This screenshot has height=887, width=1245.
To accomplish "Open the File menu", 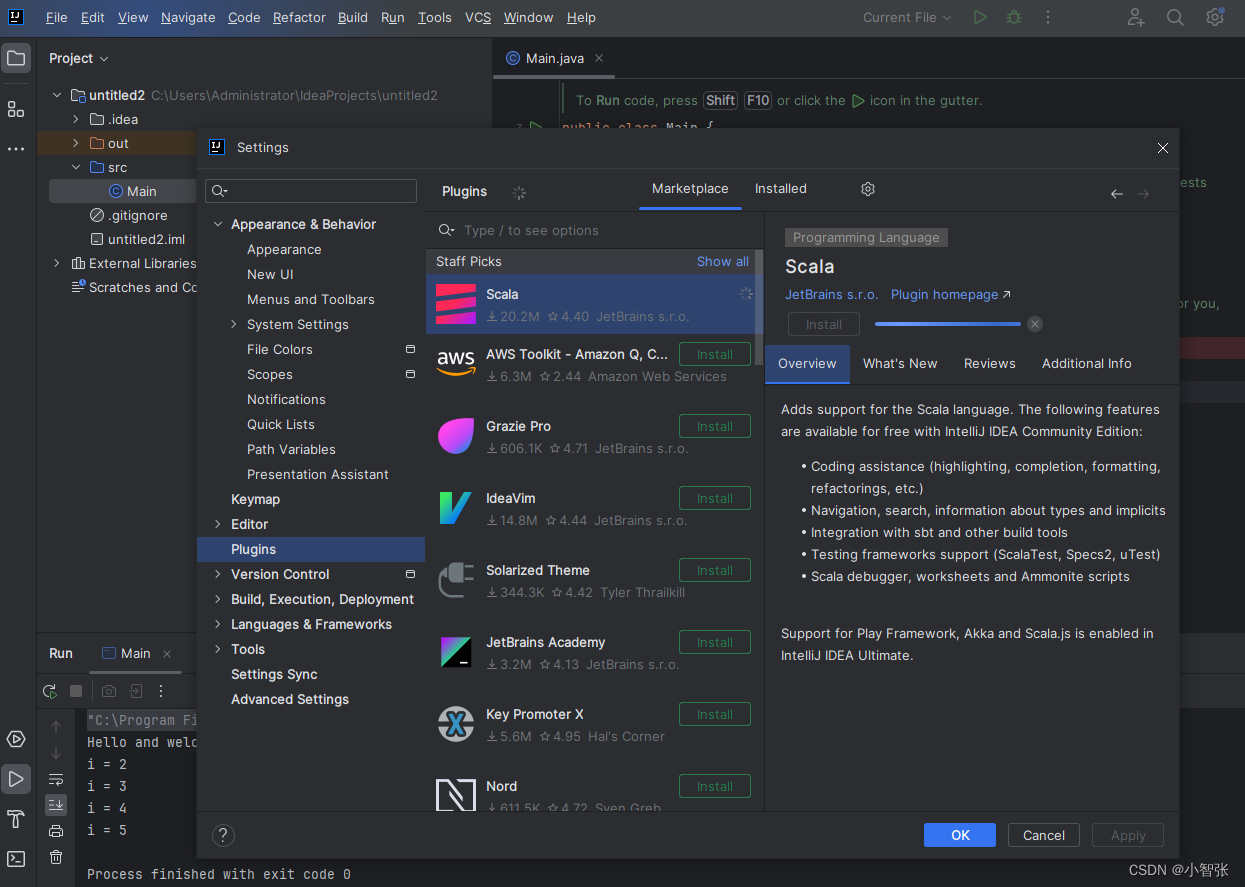I will click(x=57, y=17).
